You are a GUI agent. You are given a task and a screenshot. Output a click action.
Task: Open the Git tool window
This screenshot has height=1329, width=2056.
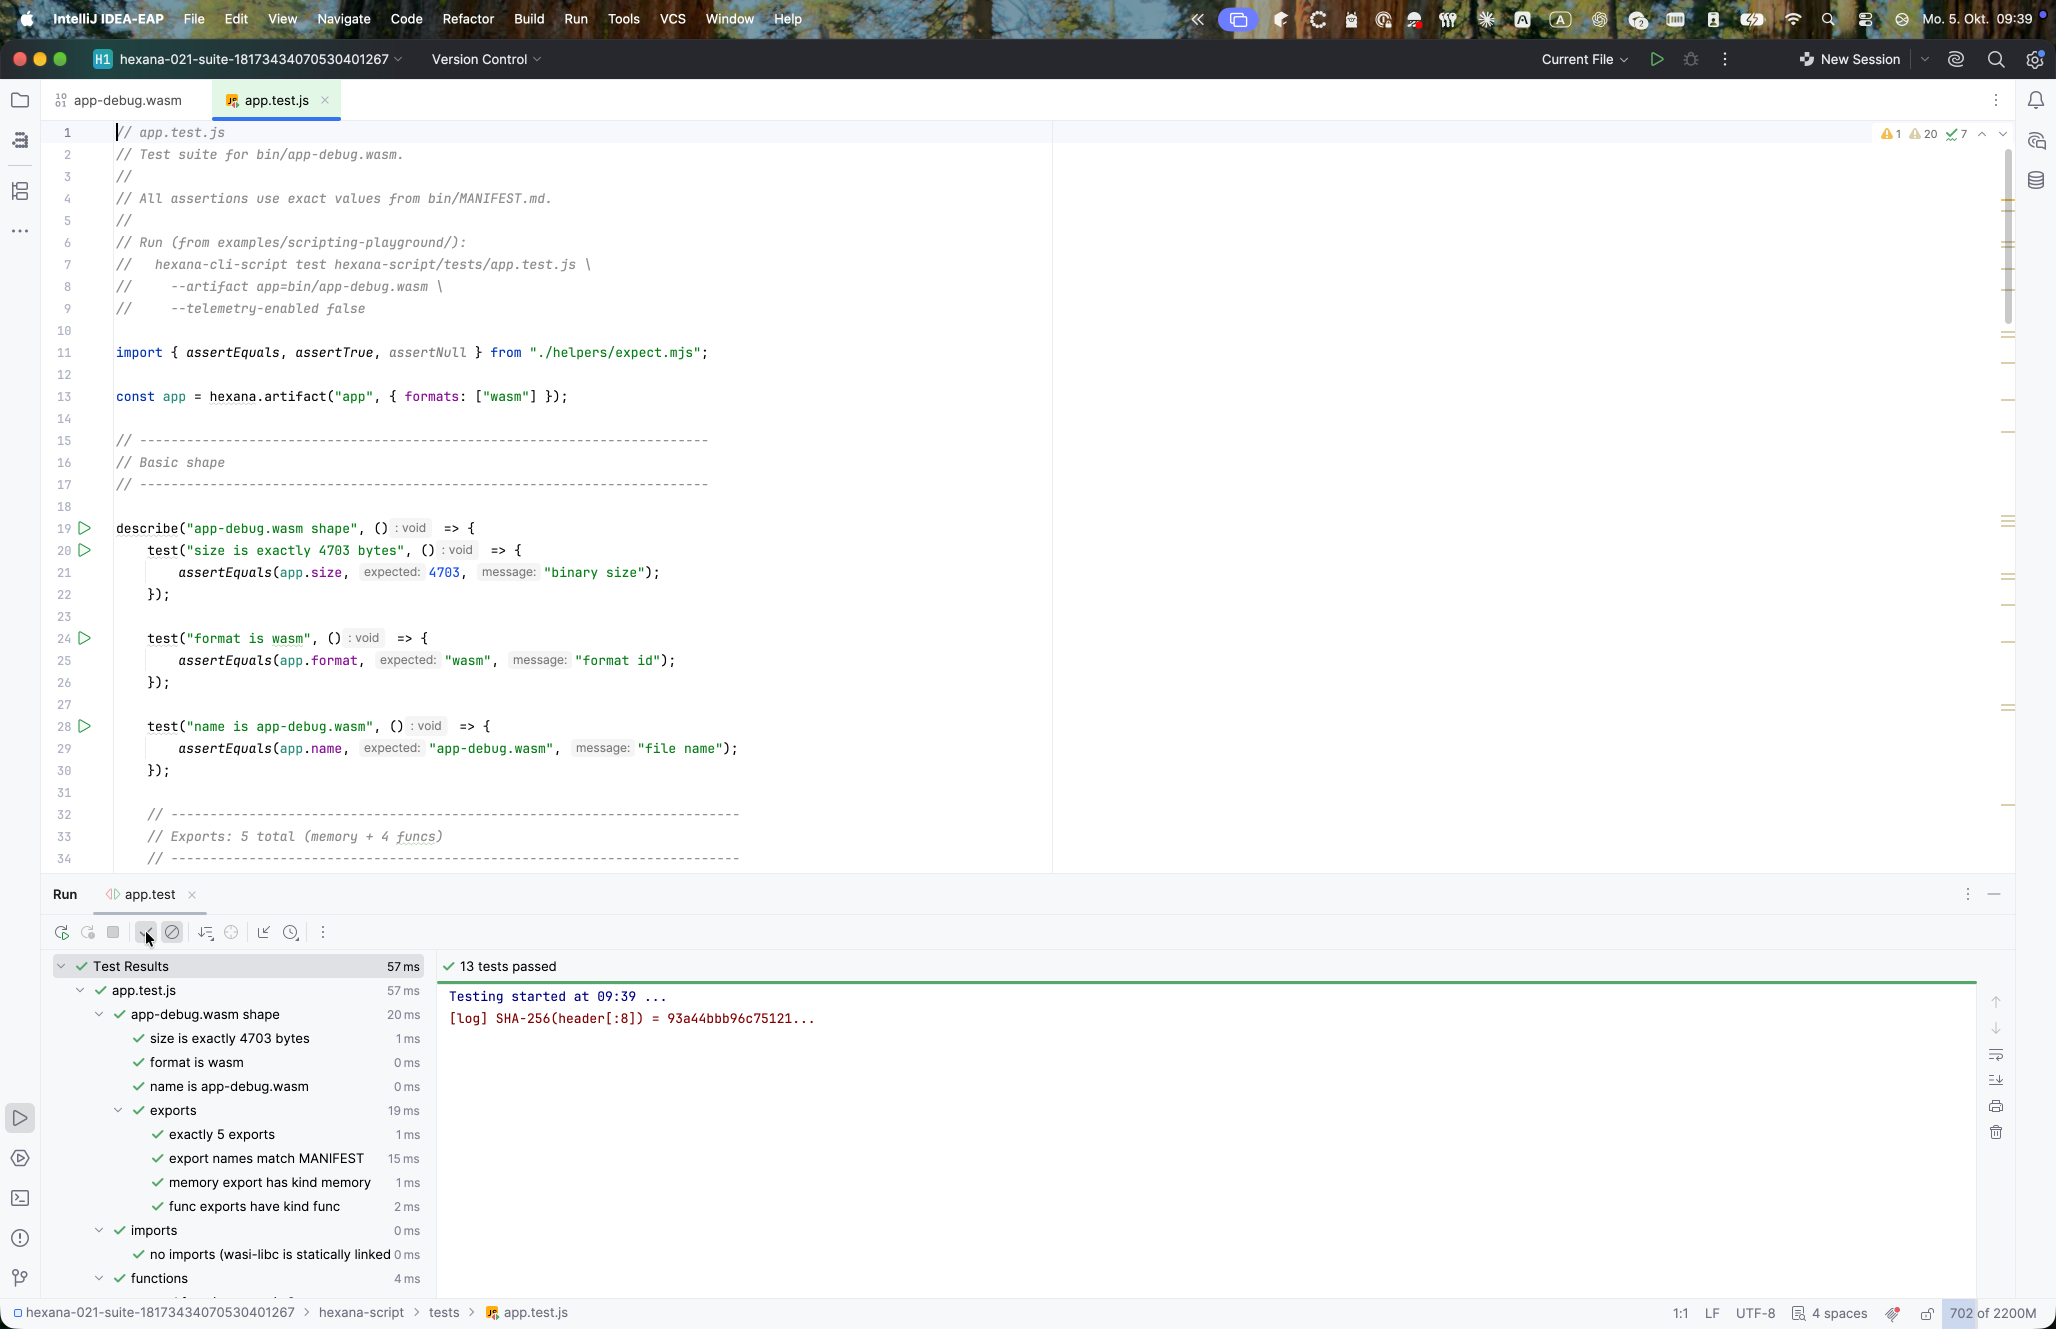[x=20, y=1278]
